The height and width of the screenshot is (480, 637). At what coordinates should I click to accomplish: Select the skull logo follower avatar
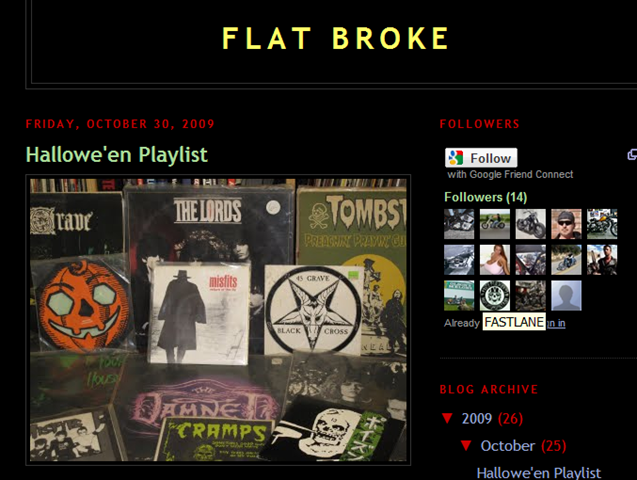494,295
